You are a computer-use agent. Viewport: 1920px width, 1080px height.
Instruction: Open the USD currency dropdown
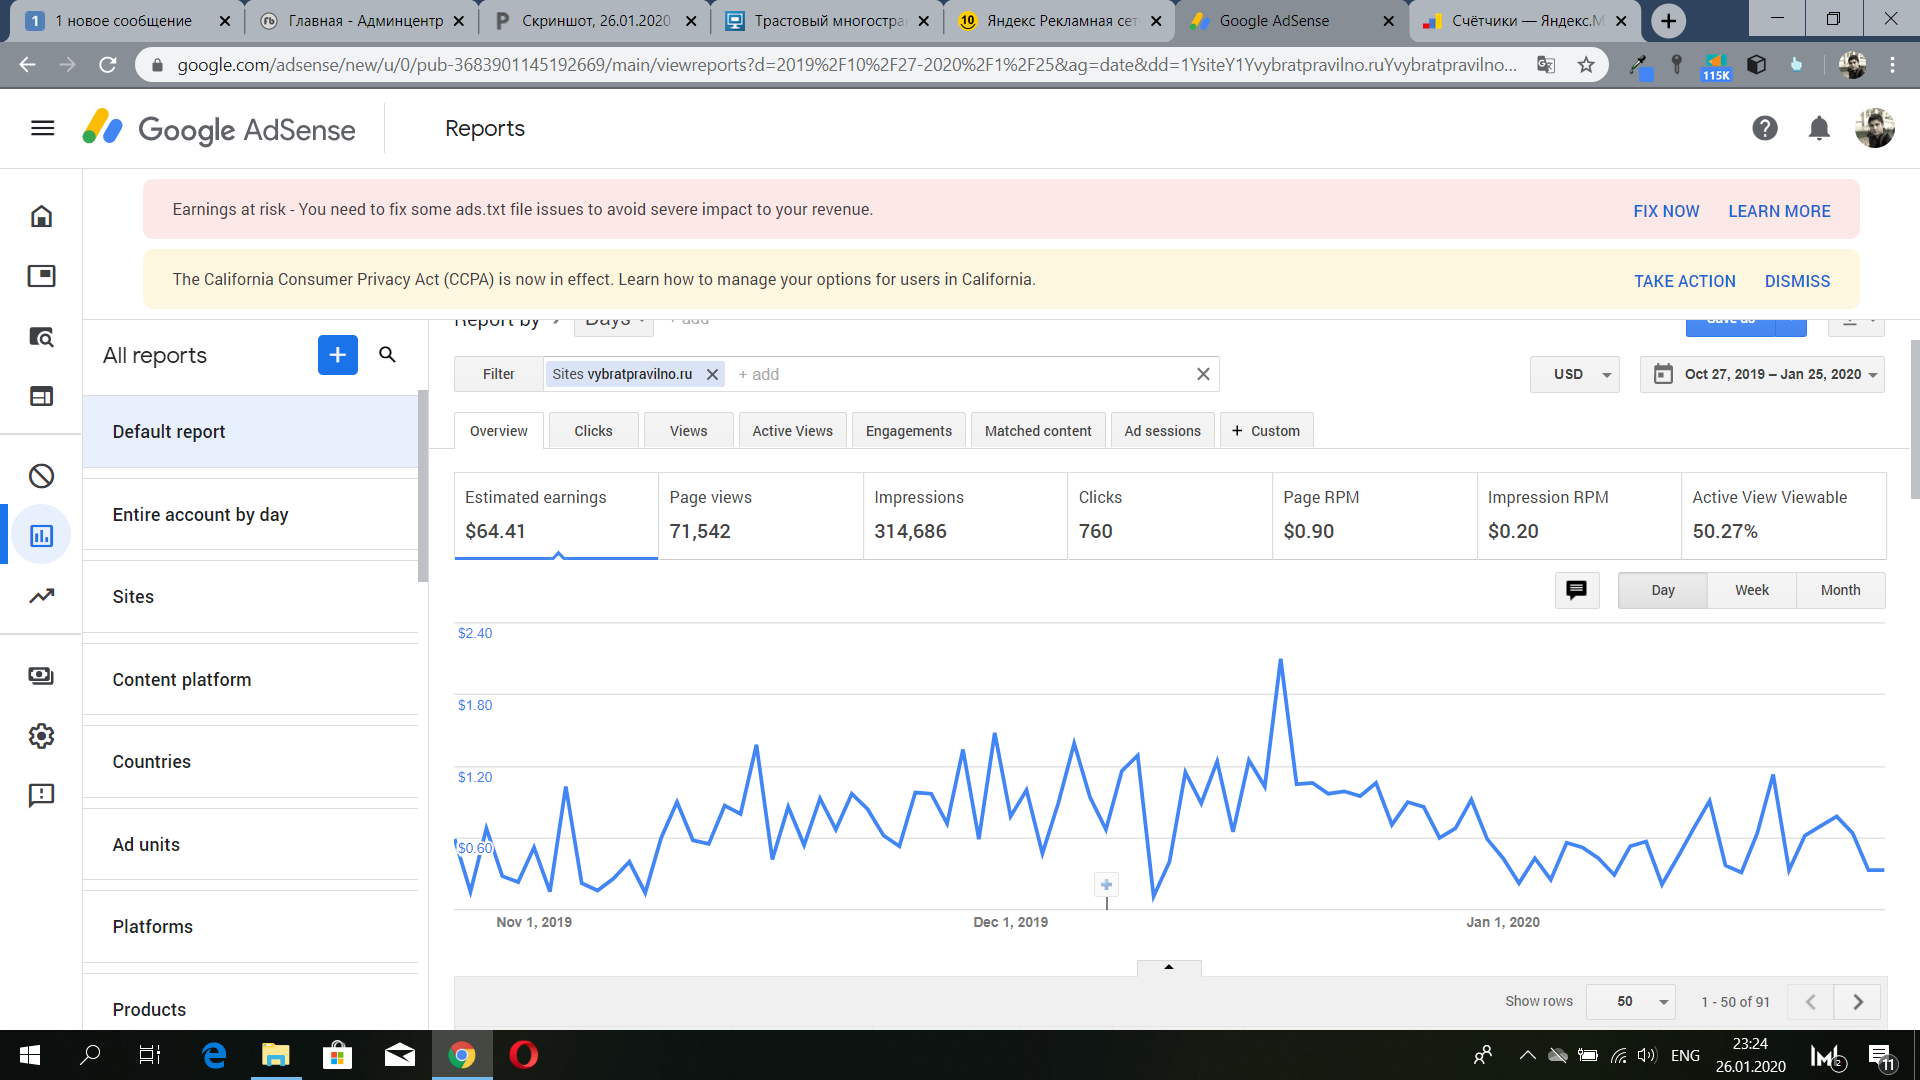pyautogui.click(x=1575, y=374)
